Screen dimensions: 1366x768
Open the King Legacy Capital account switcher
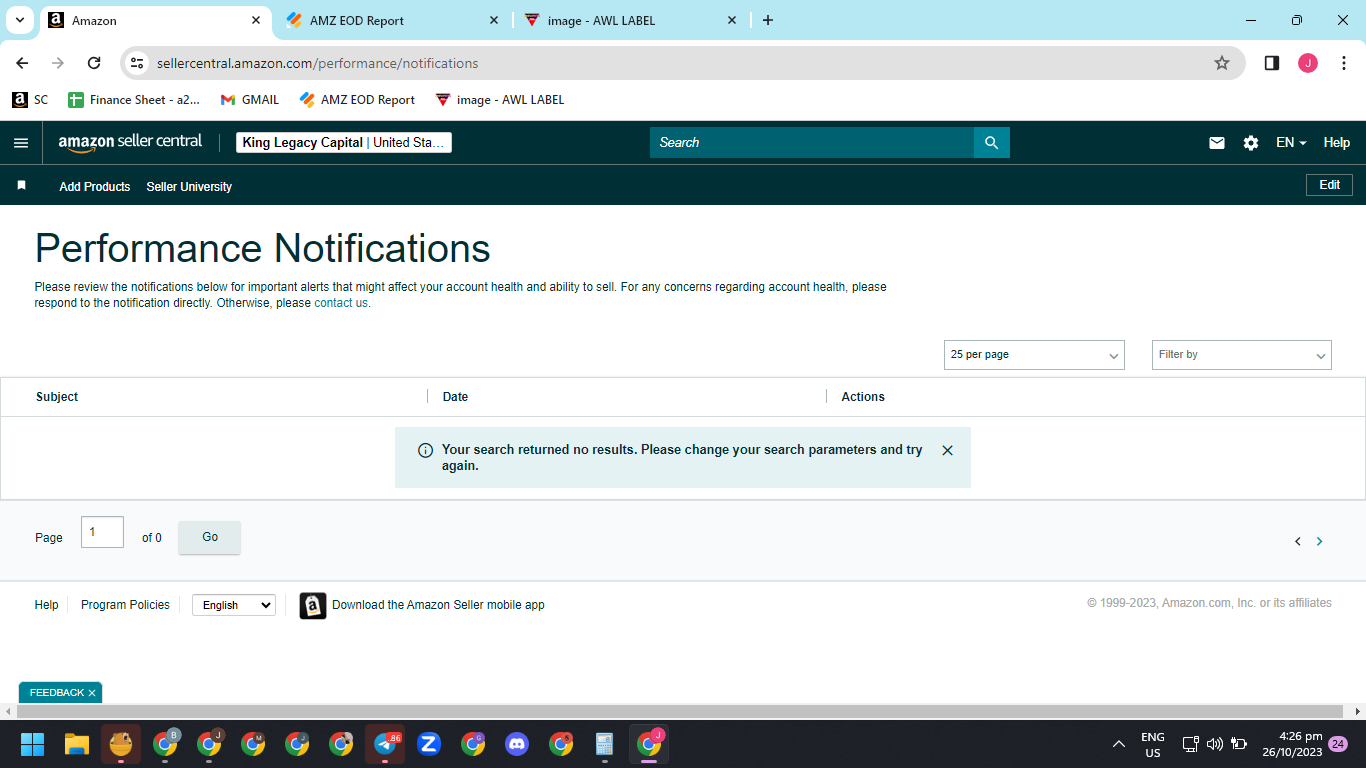coord(344,143)
